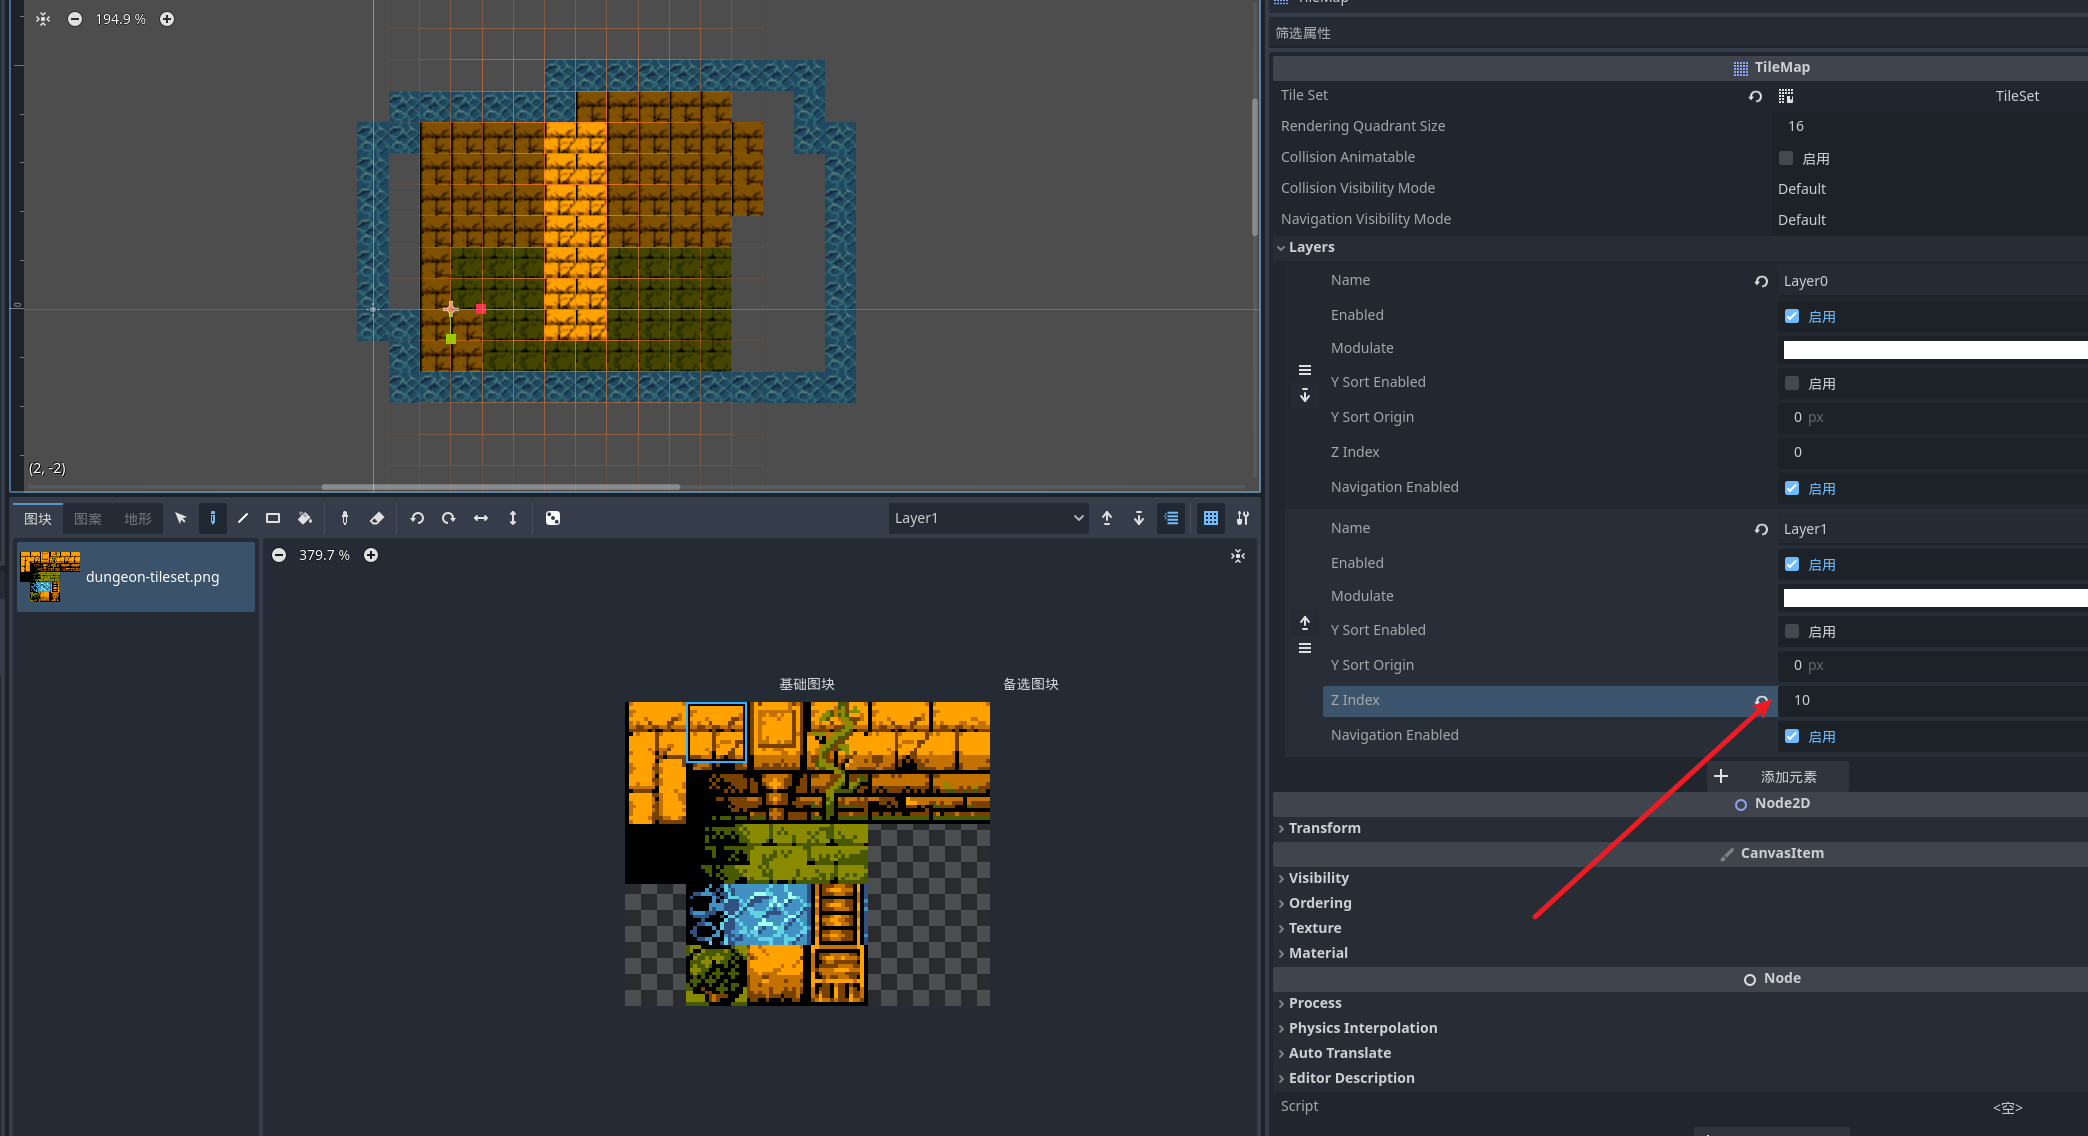This screenshot has width=2088, height=1136.
Task: Edit the Layer1 Z Index value field
Action: coord(1933,700)
